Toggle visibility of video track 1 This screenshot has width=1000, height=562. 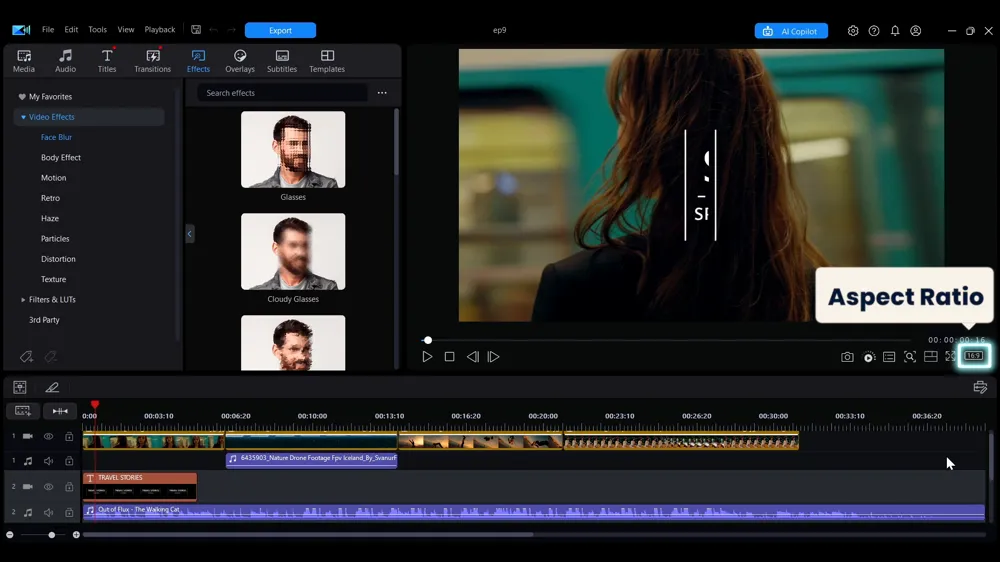(x=48, y=436)
